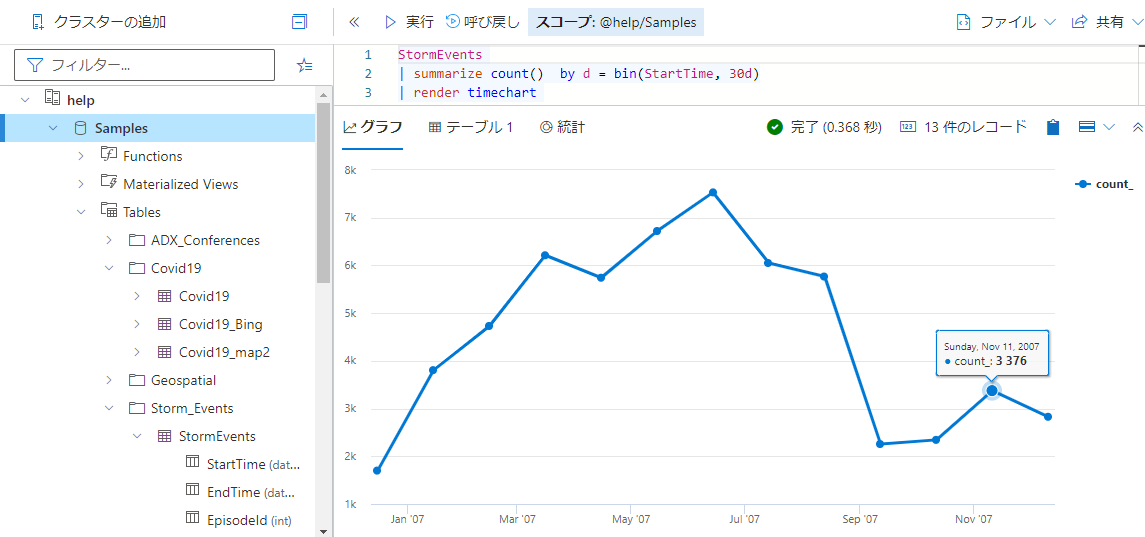Collapse the connections pane with the panel icon
The height and width of the screenshot is (537, 1145).
(x=299, y=22)
